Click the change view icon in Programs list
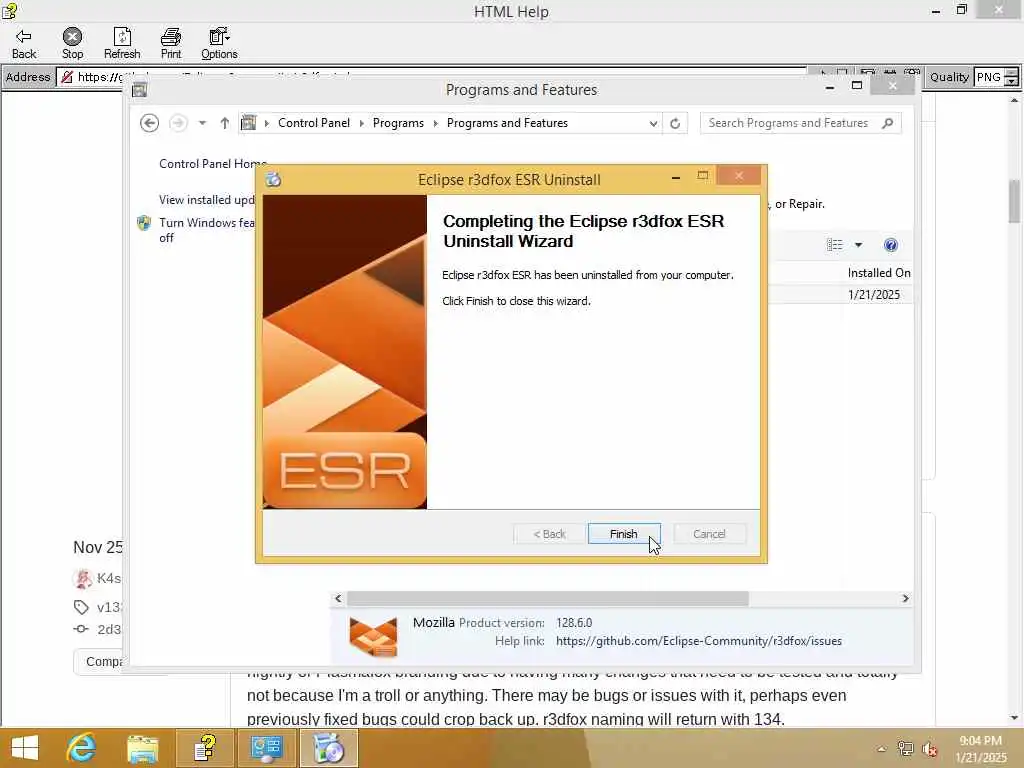 (835, 245)
